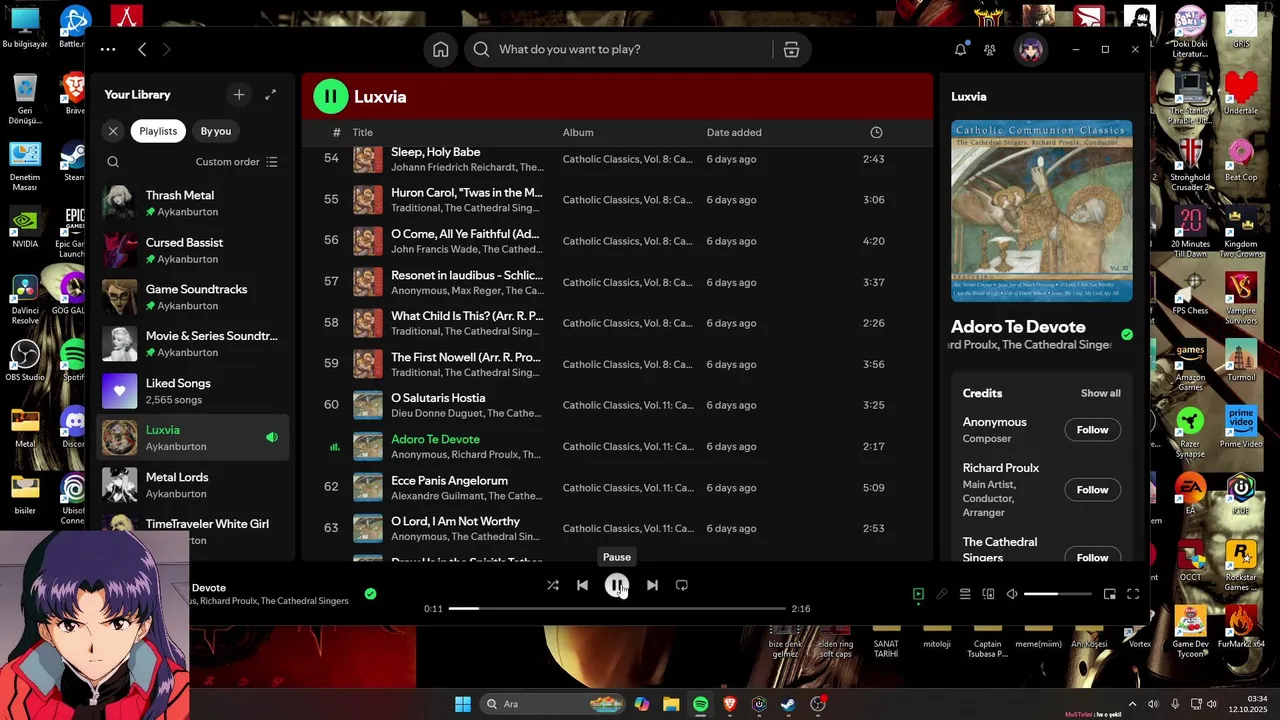Open File Explorer in taskbar
Viewport: 1280px width, 720px height.
[670, 704]
